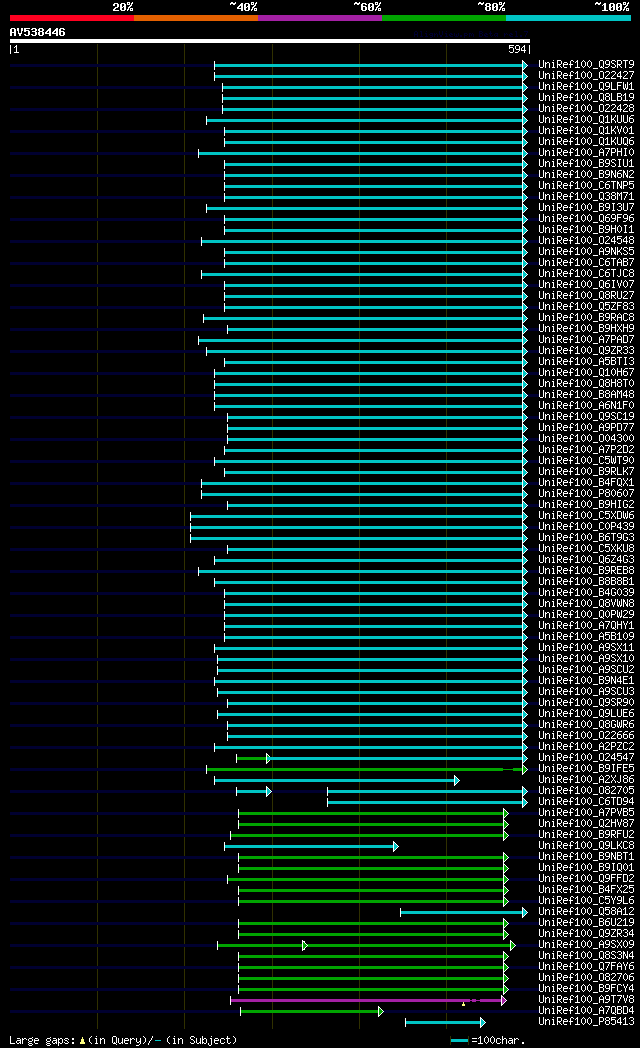Image resolution: width=640 pixels, height=1048 pixels.
Task: Select hit label UniRef100_A9SX09
Action: tap(587, 945)
